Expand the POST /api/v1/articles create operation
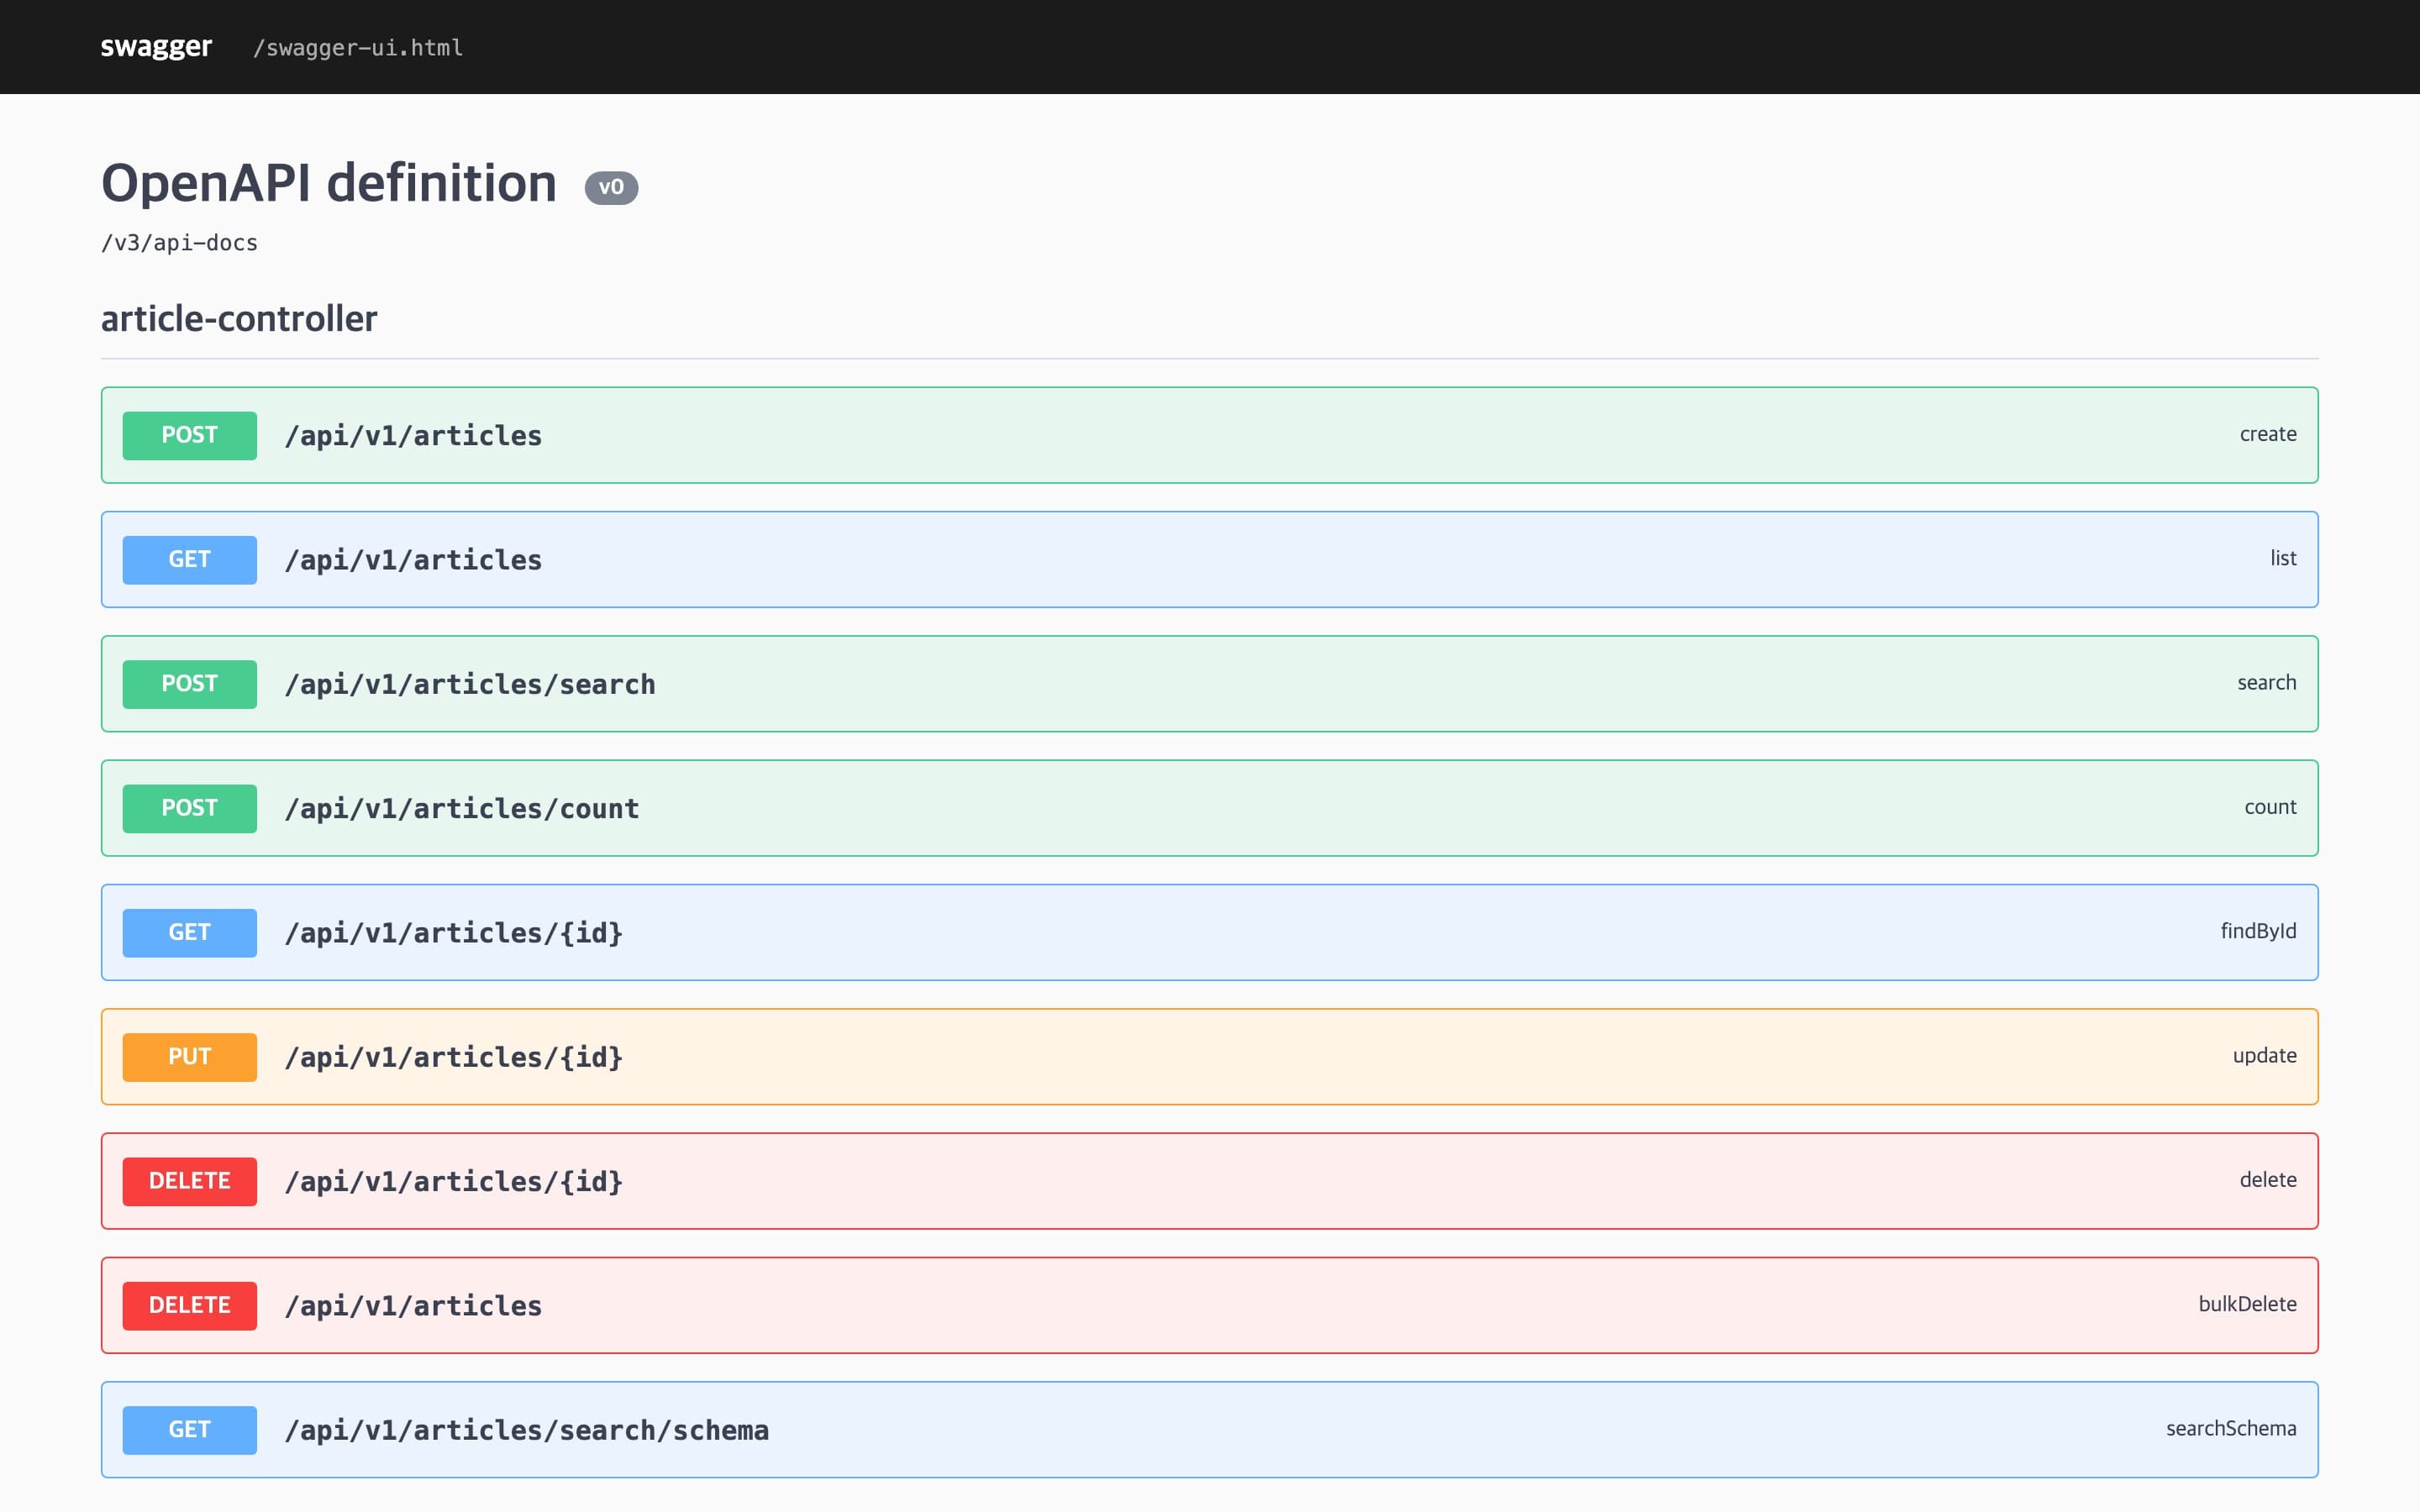2420x1512 pixels. point(1209,435)
